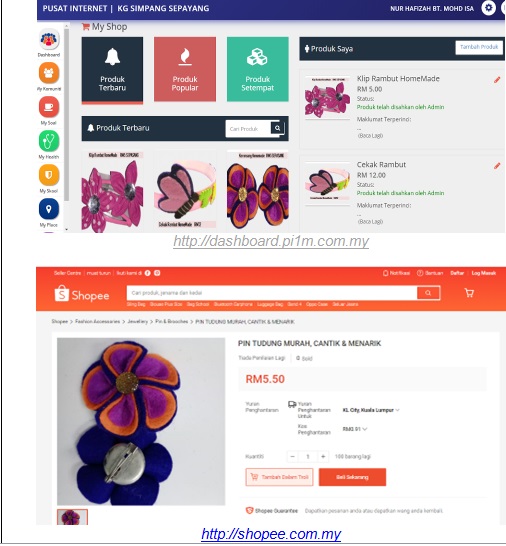The image size is (506, 546).
Task: Switch to the Produk Setempat tile
Action: [x=258, y=69]
